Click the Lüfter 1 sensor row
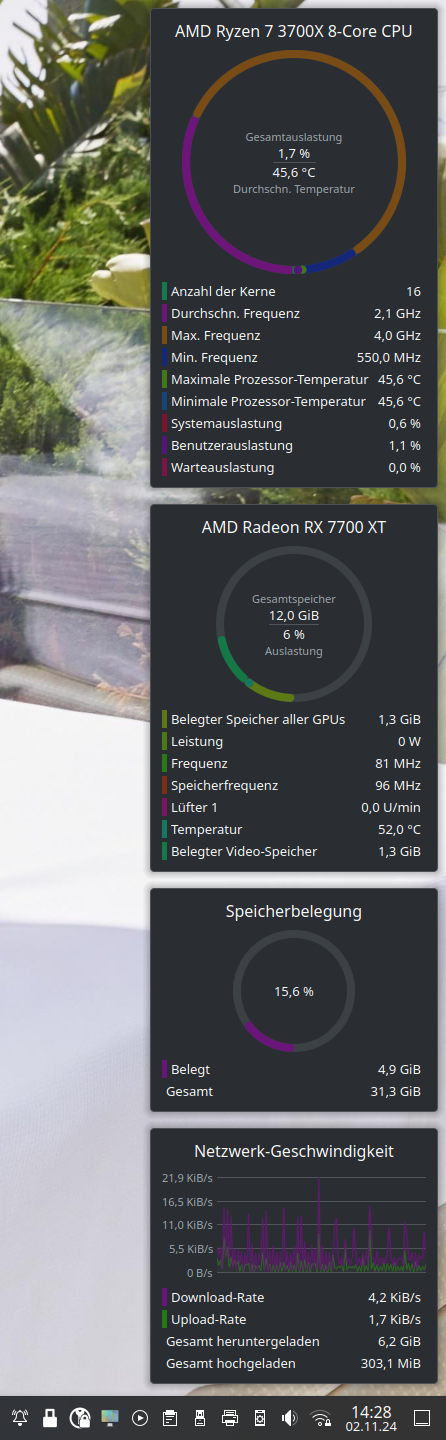 tap(294, 807)
